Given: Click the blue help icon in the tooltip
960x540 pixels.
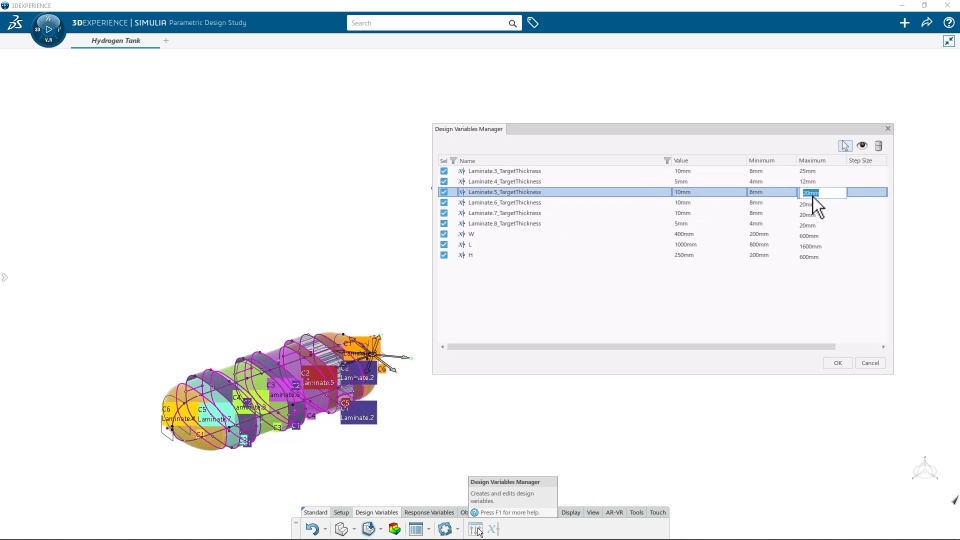Looking at the screenshot, I should point(474,512).
